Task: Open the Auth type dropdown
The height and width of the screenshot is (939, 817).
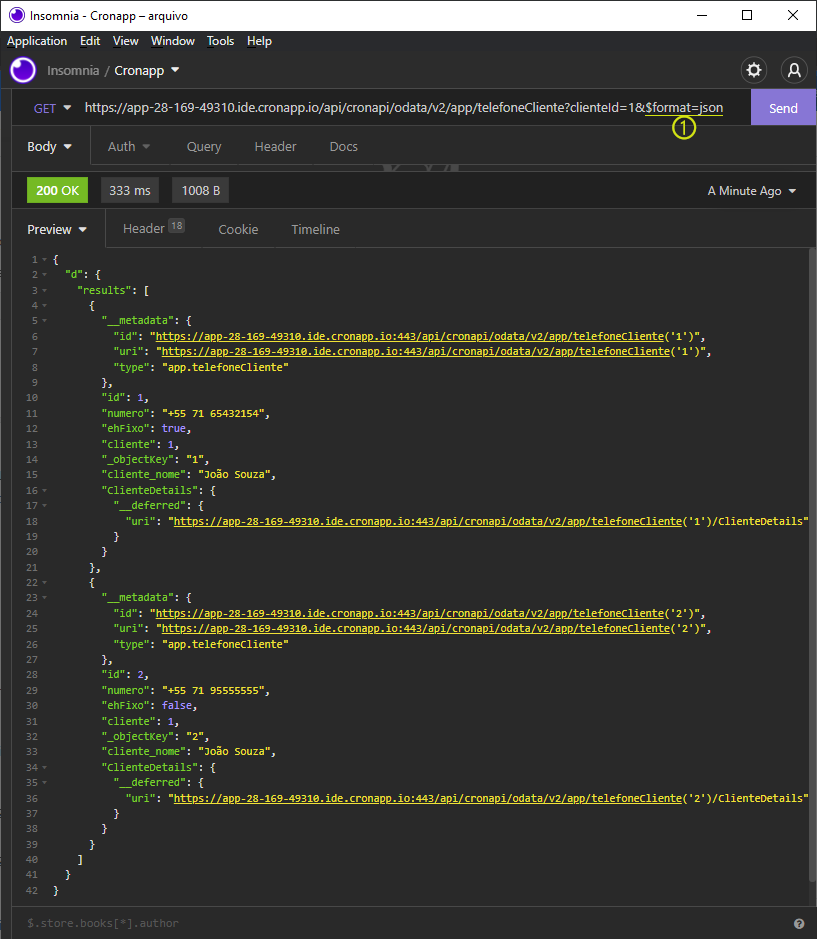Action: [x=129, y=147]
